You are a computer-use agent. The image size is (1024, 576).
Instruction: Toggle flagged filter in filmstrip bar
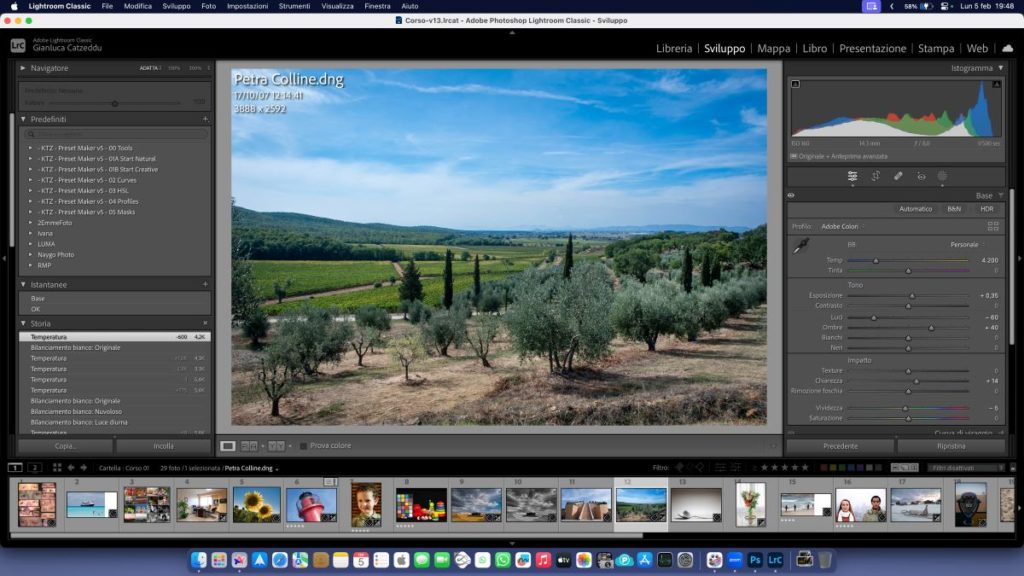tap(679, 468)
